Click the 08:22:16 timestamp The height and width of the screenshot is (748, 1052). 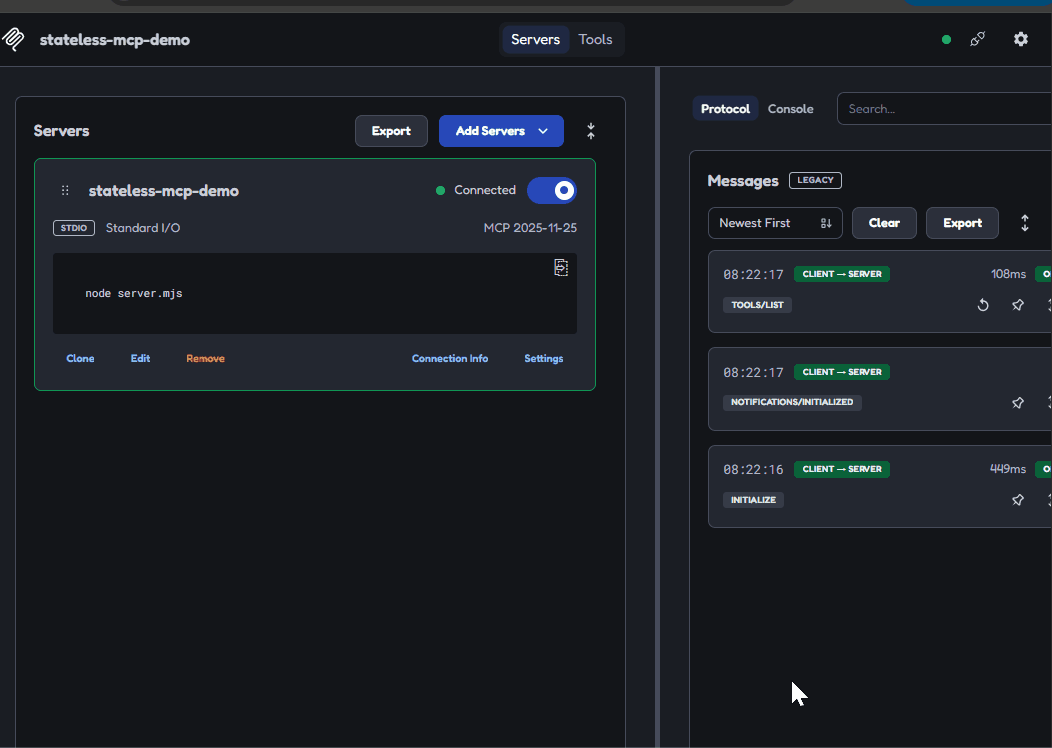[753, 470]
